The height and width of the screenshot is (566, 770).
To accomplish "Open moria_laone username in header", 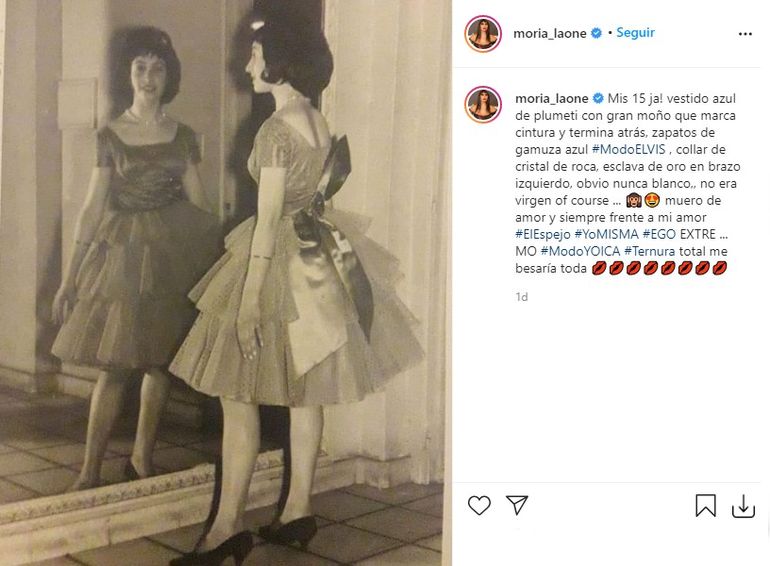I will [550, 33].
